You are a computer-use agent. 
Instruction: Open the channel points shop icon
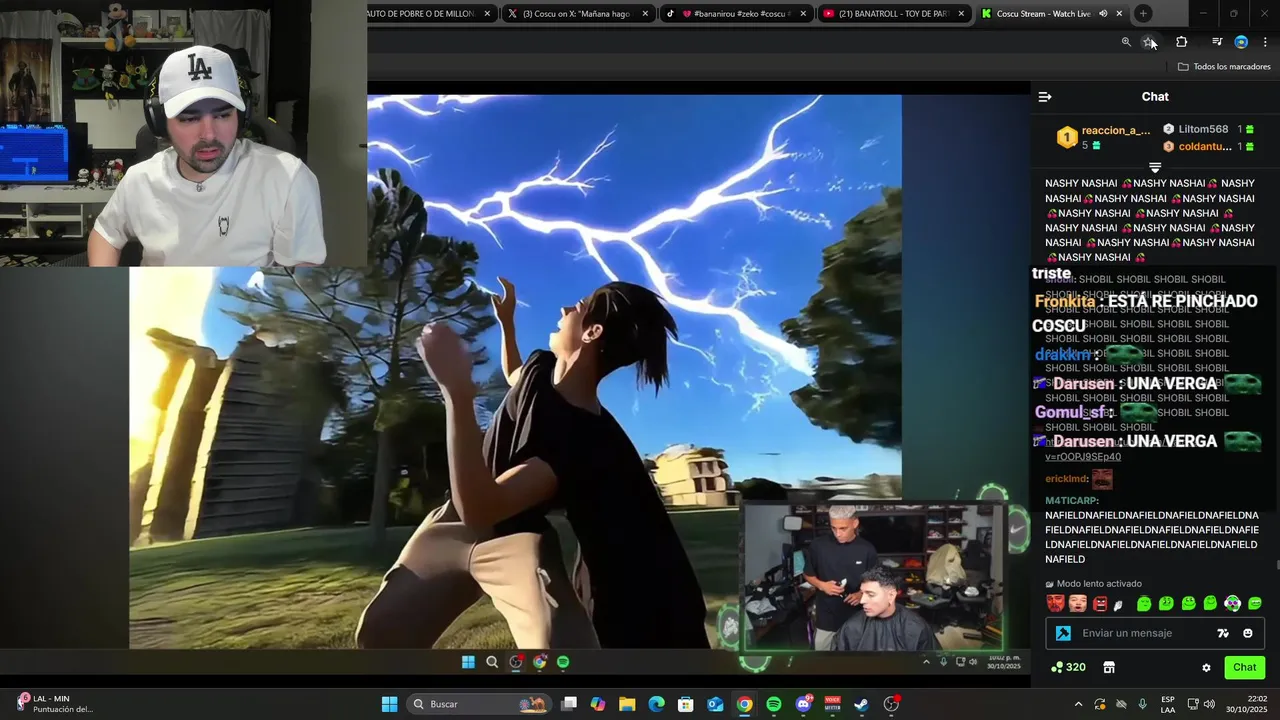coord(1109,667)
